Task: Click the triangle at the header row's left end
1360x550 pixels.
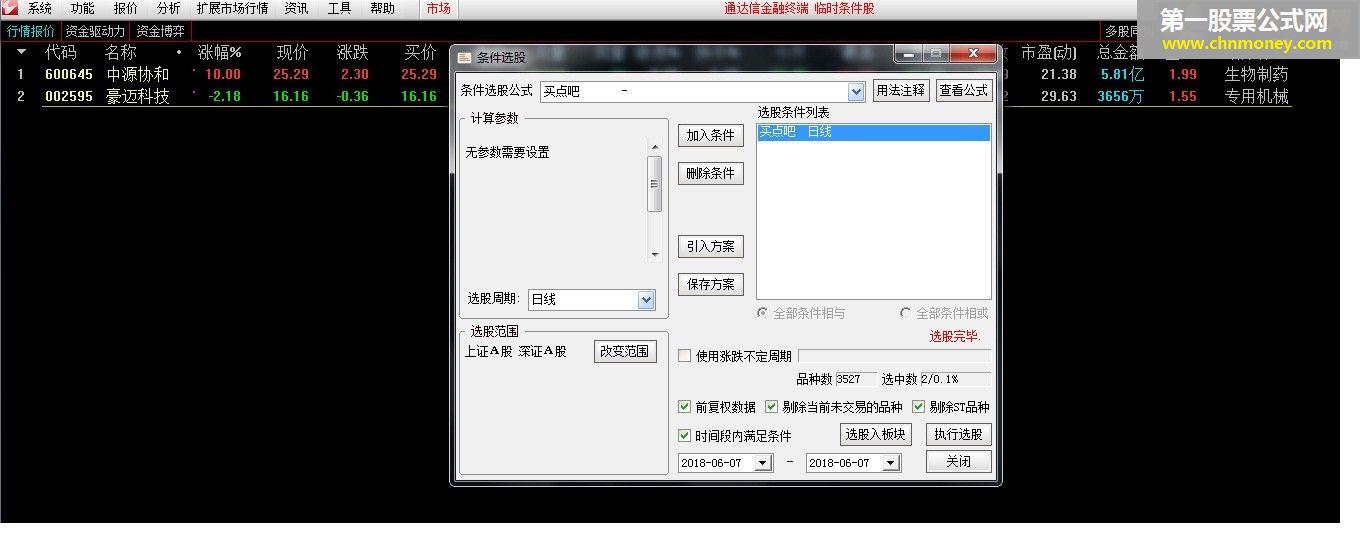Action: (x=21, y=52)
